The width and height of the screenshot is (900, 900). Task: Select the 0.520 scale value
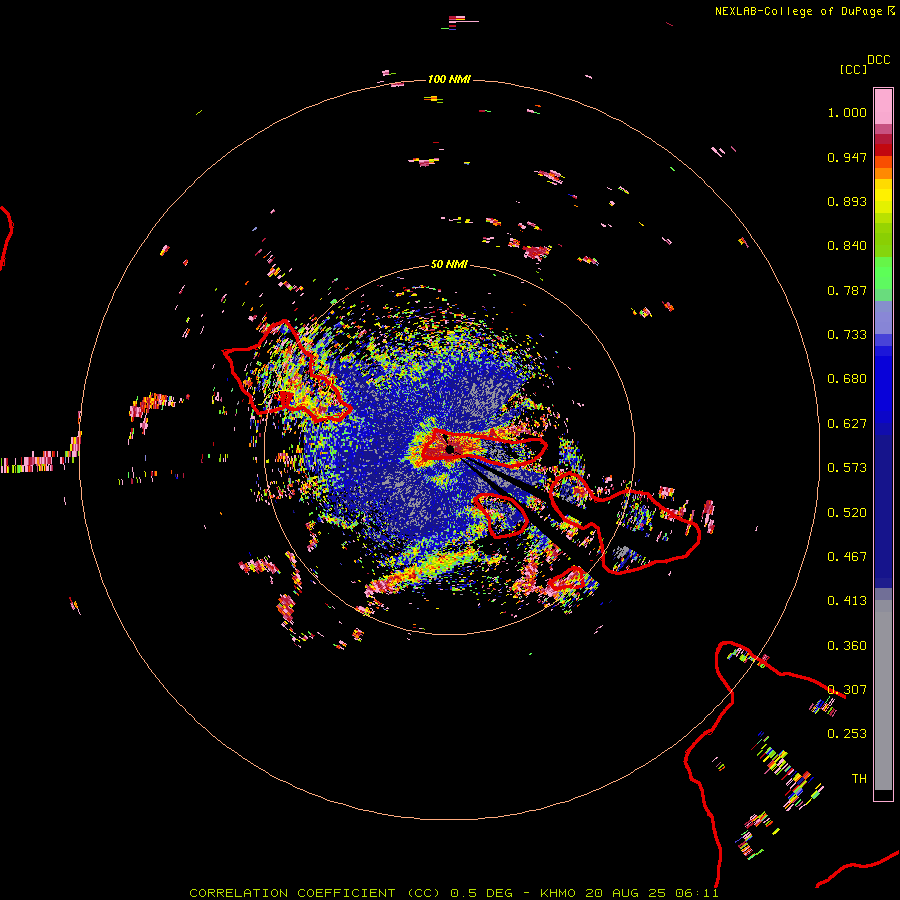click(847, 513)
